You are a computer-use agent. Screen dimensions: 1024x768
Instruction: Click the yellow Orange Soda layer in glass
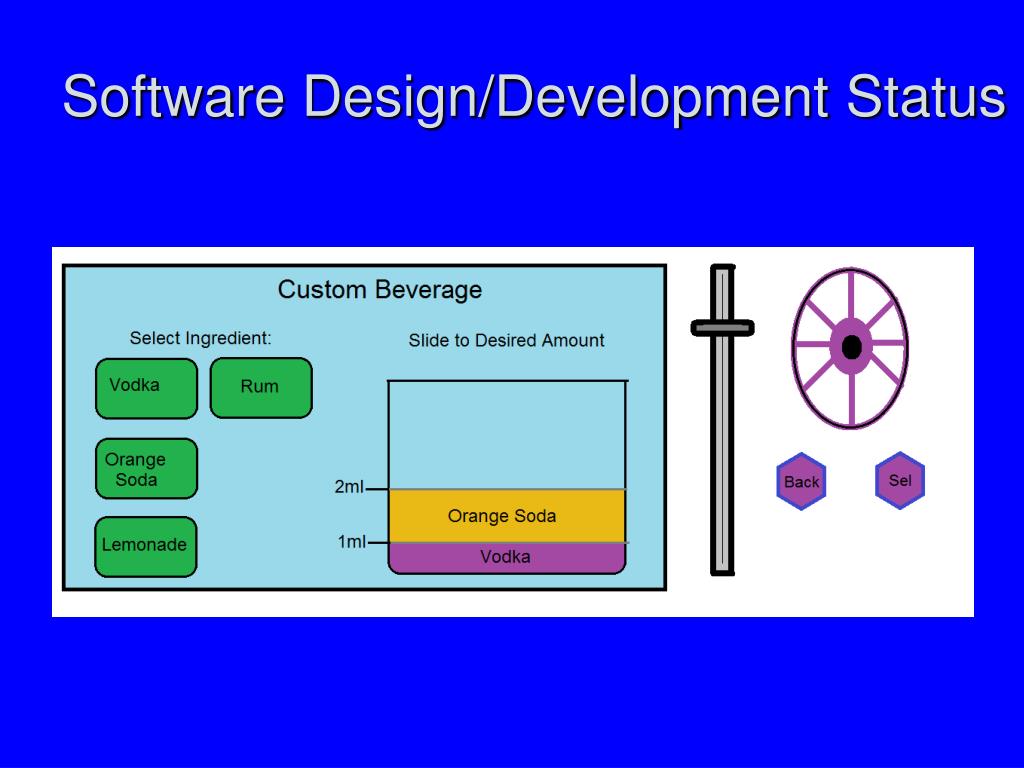(x=507, y=516)
